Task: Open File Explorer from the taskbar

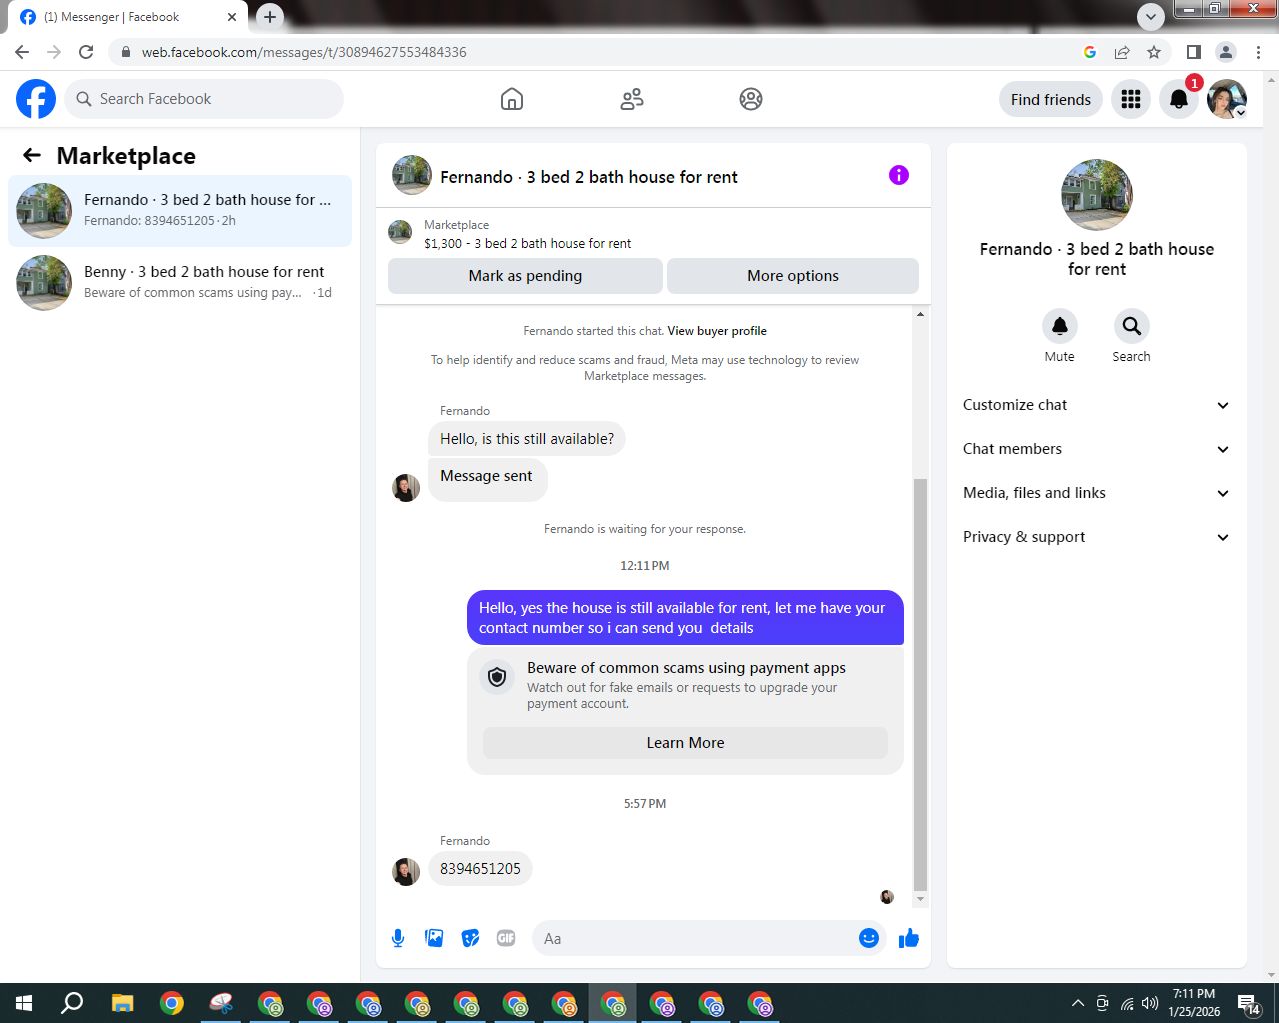Action: (122, 1003)
